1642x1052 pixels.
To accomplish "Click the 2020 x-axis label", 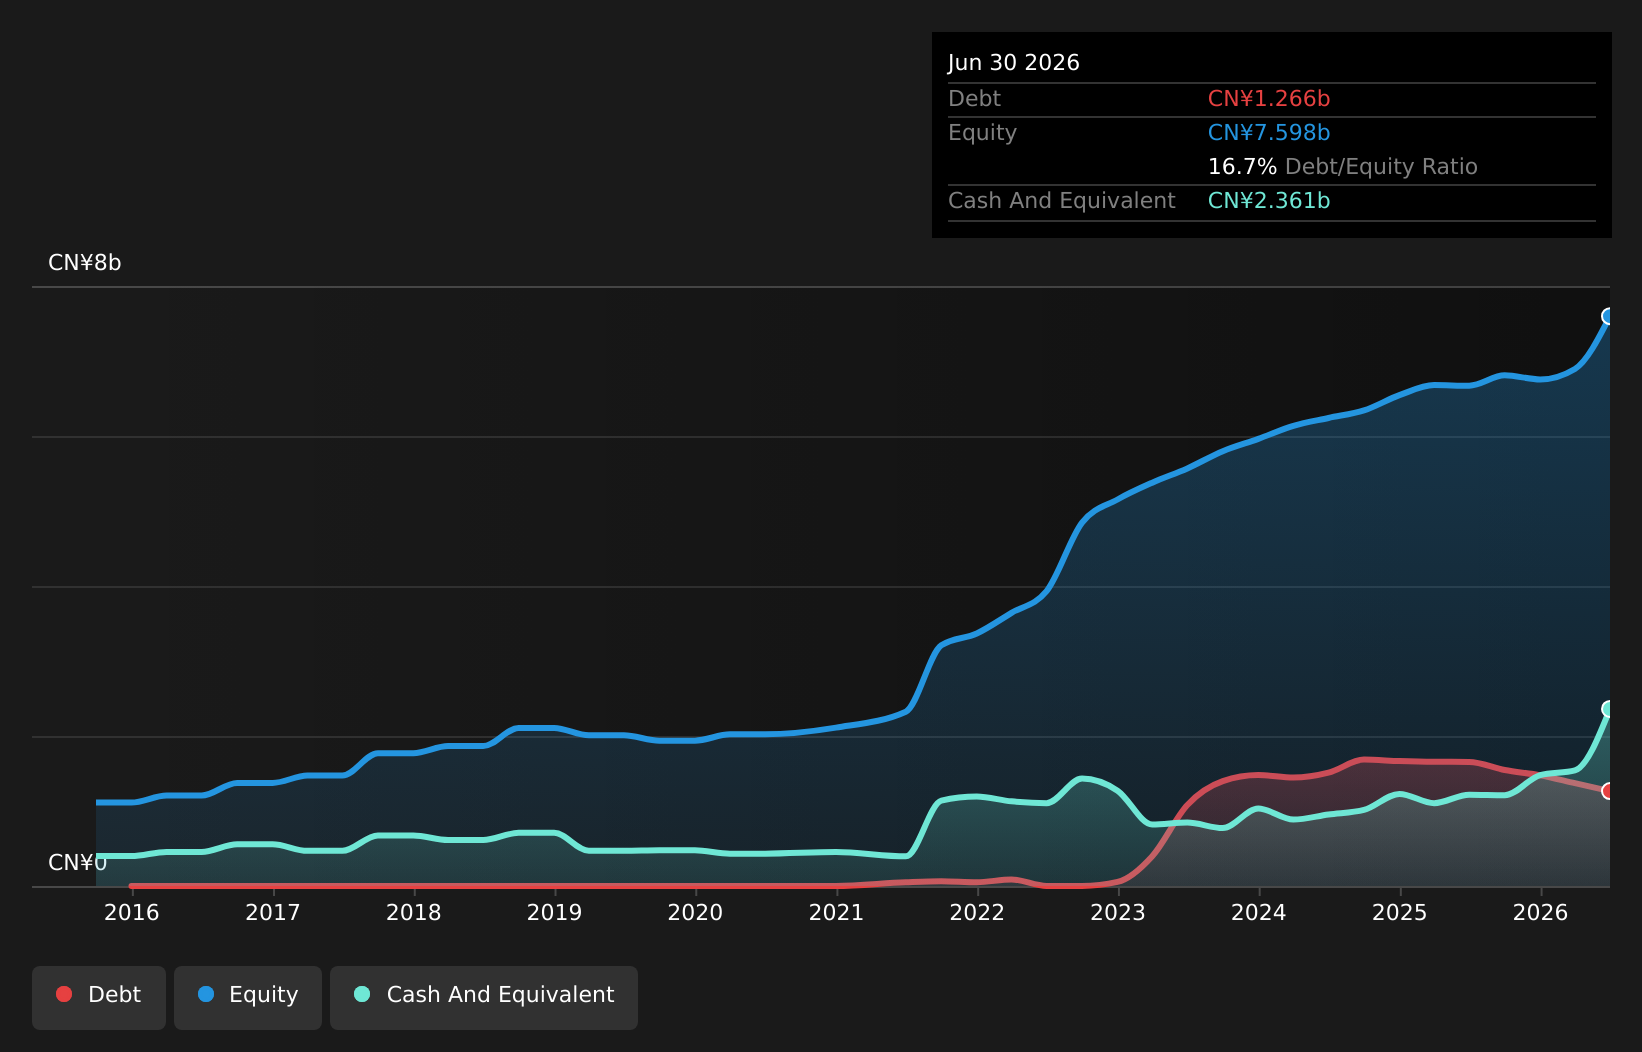I will pos(695,913).
